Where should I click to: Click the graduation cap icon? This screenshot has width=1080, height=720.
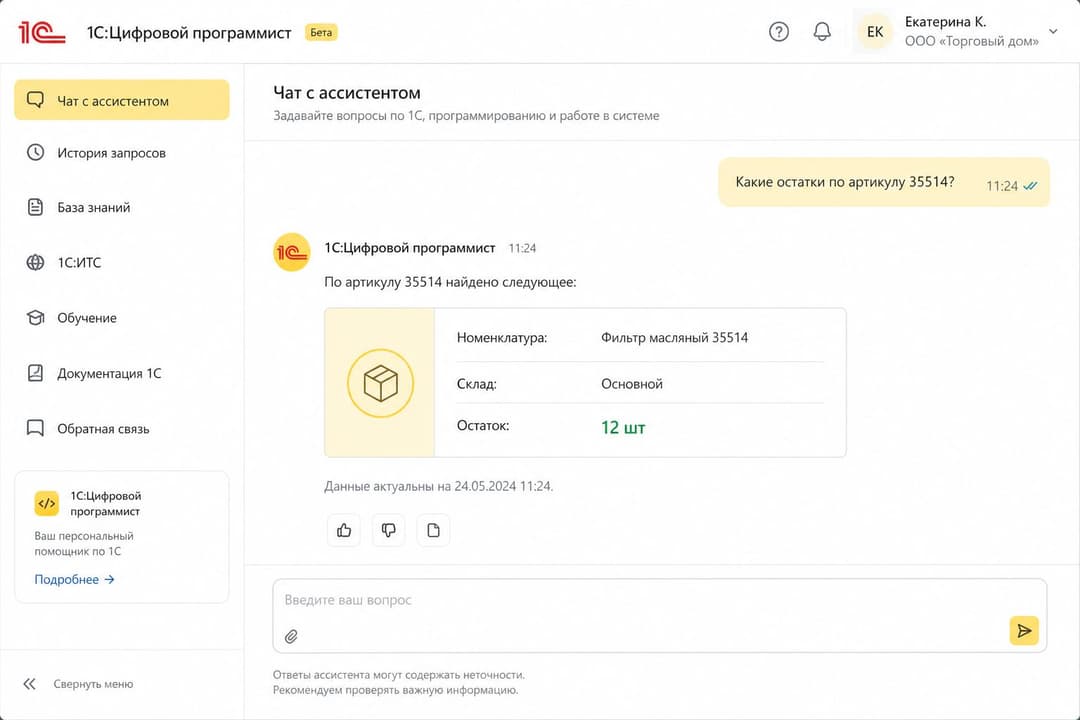tap(35, 318)
